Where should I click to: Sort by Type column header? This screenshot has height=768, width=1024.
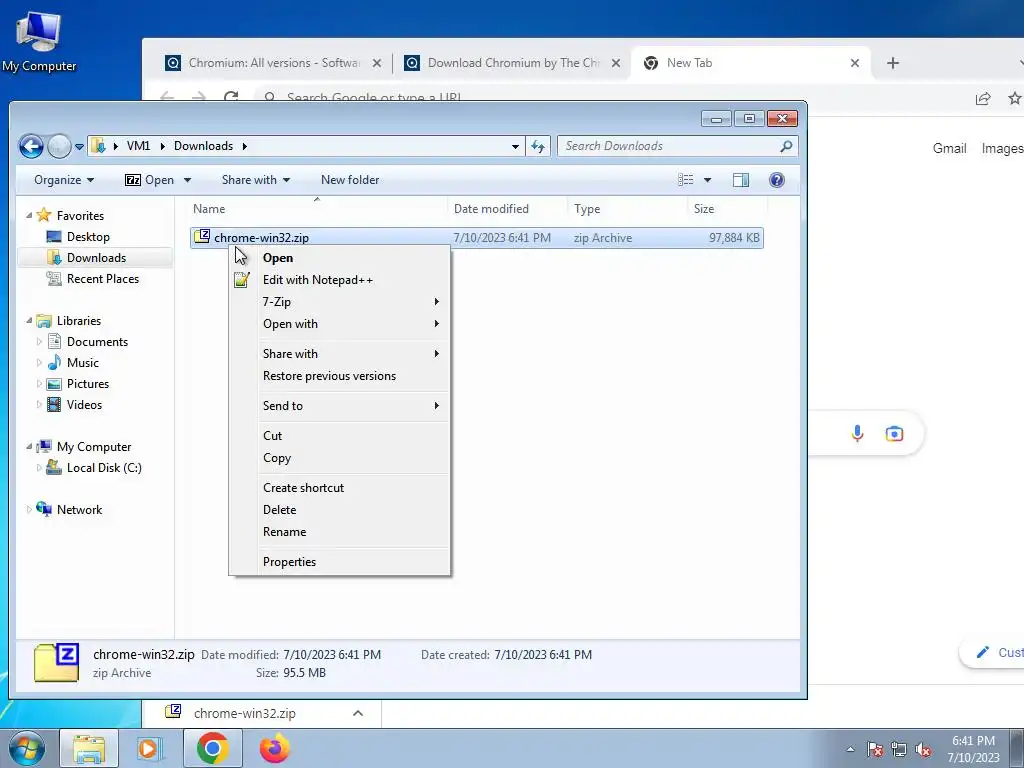click(x=628, y=209)
